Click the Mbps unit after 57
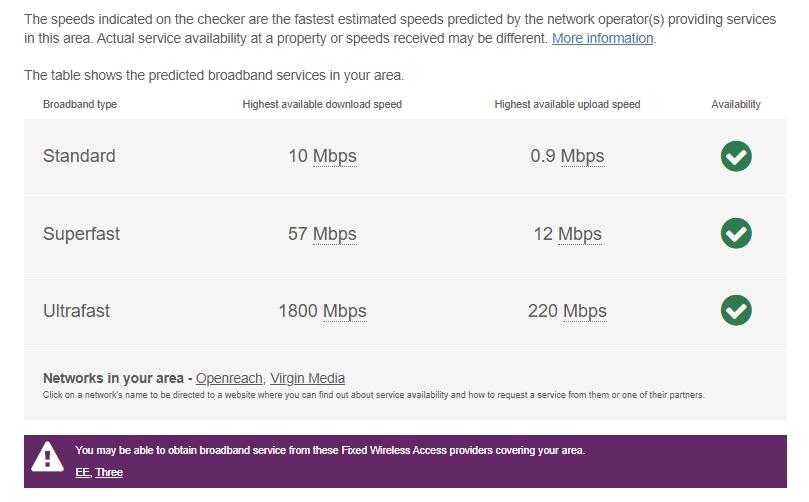The width and height of the screenshot is (809, 502). pos(334,234)
